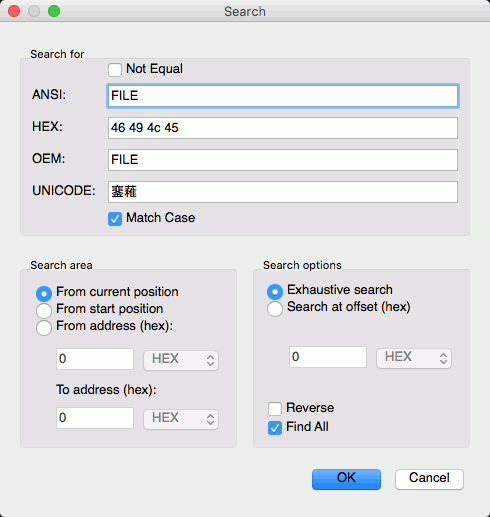
Task: Open the search offset HEX format dropdown
Action: click(x=414, y=358)
